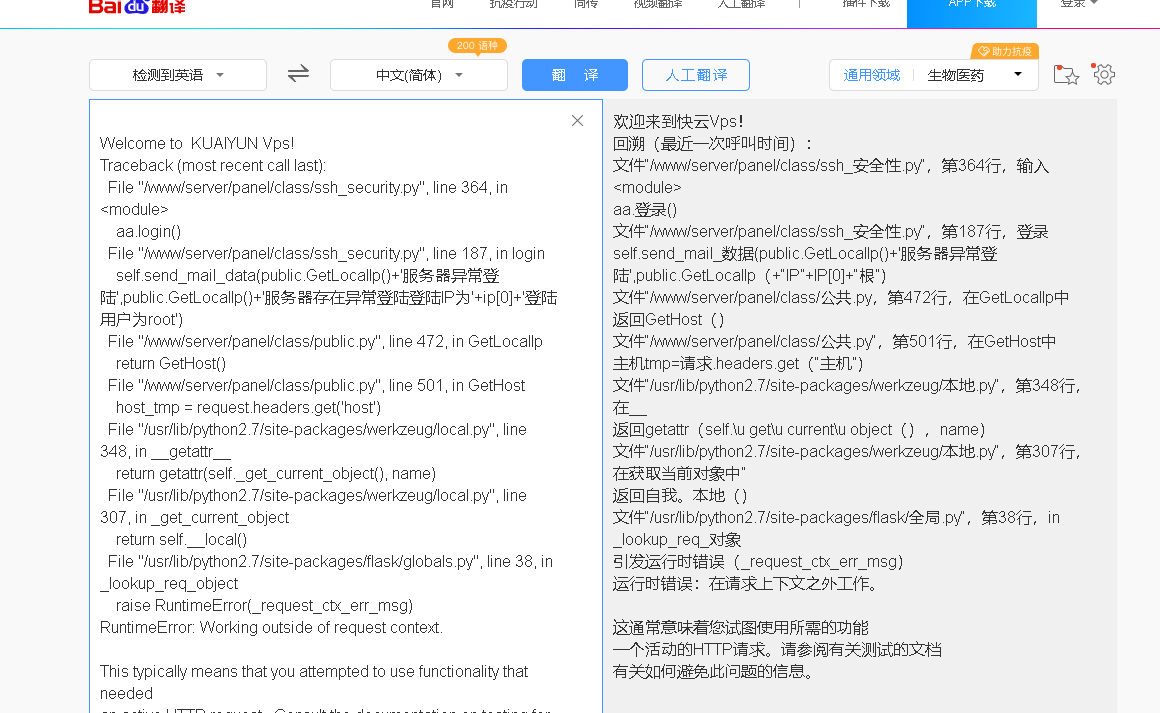This screenshot has width=1160, height=713.
Task: Click the translated line "aa.登录()"
Action: [x=645, y=209]
